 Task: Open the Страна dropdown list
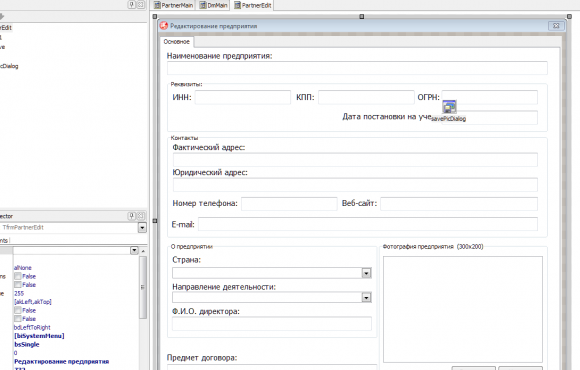coord(366,273)
